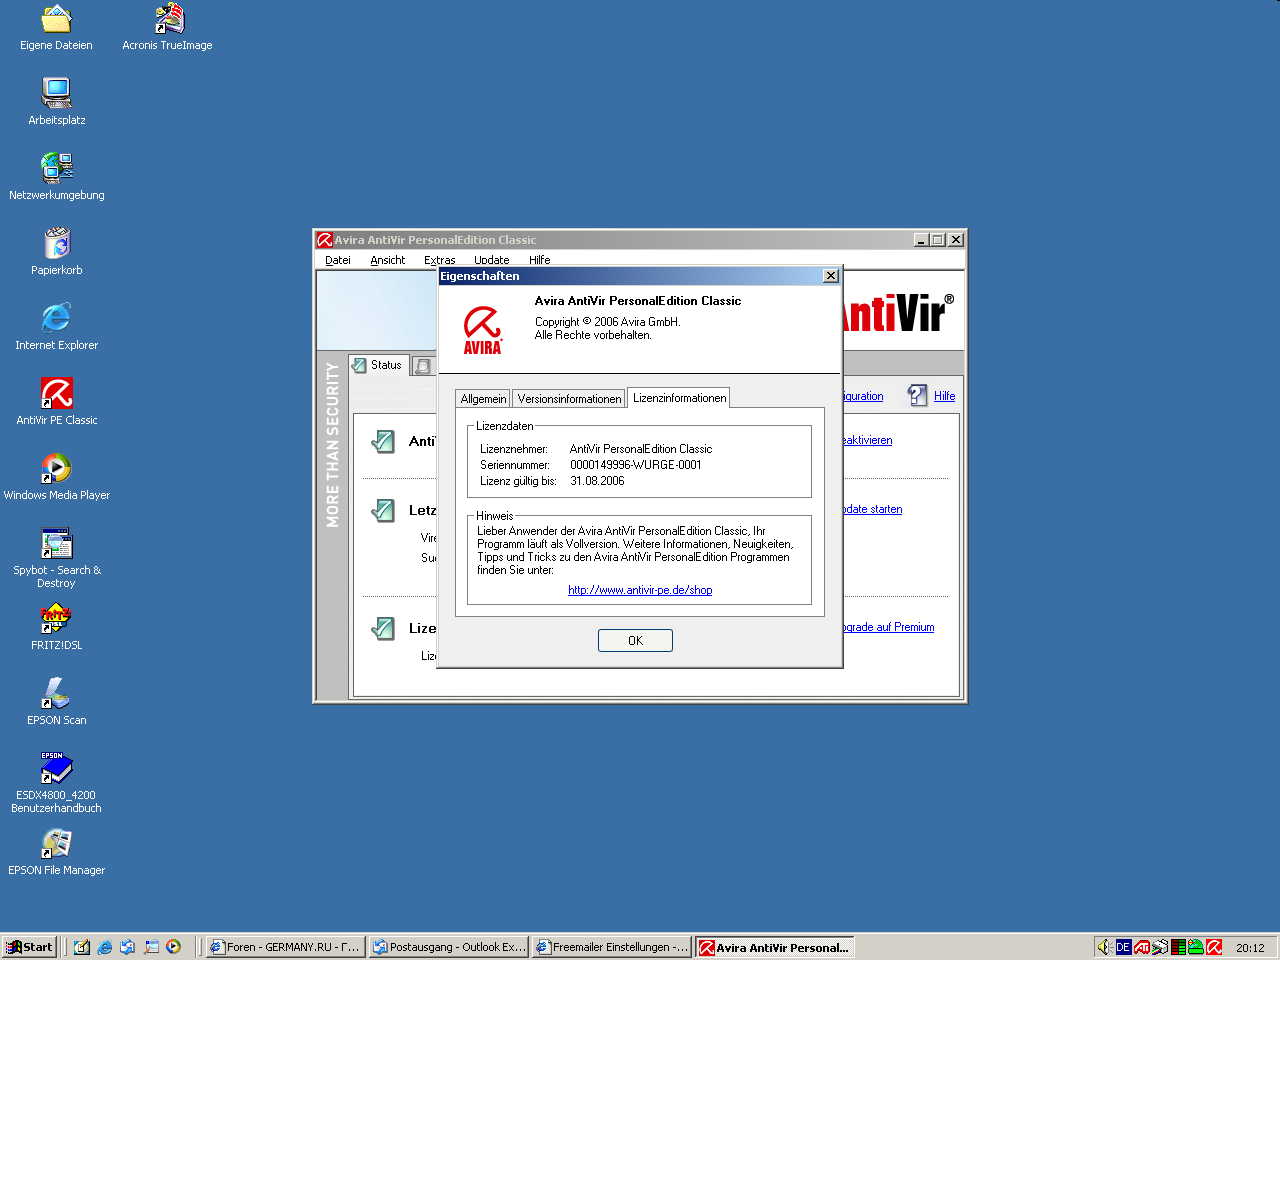Click the Avira icon in the main window title bar
This screenshot has height=1200, width=1280.
coord(324,240)
